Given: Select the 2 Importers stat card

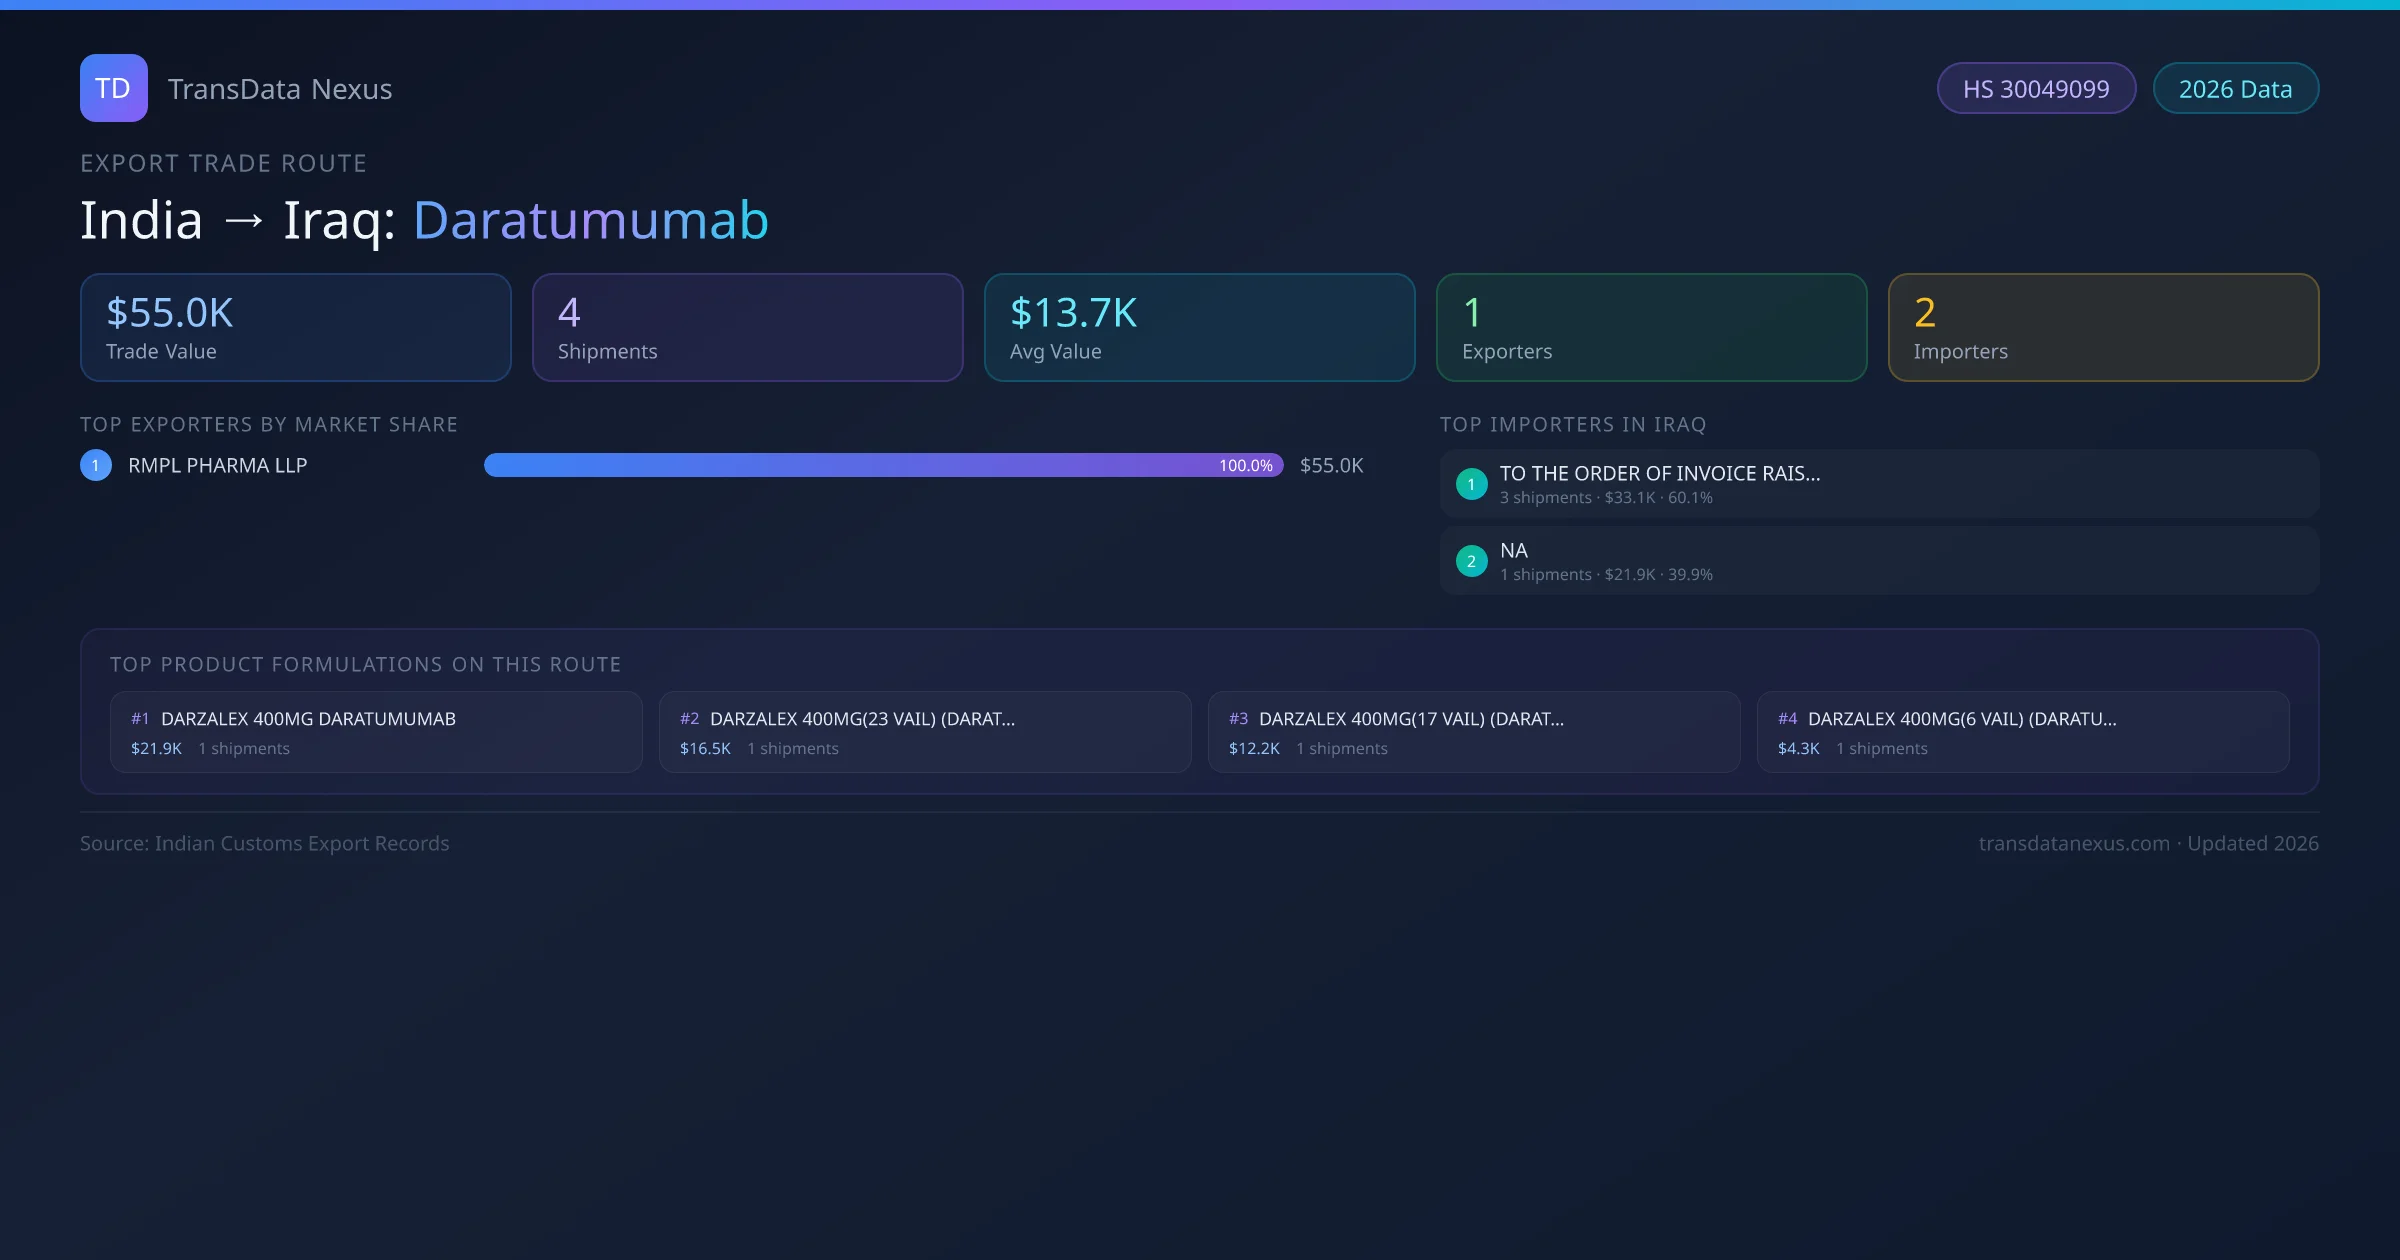Looking at the screenshot, I should pyautogui.click(x=2103, y=328).
